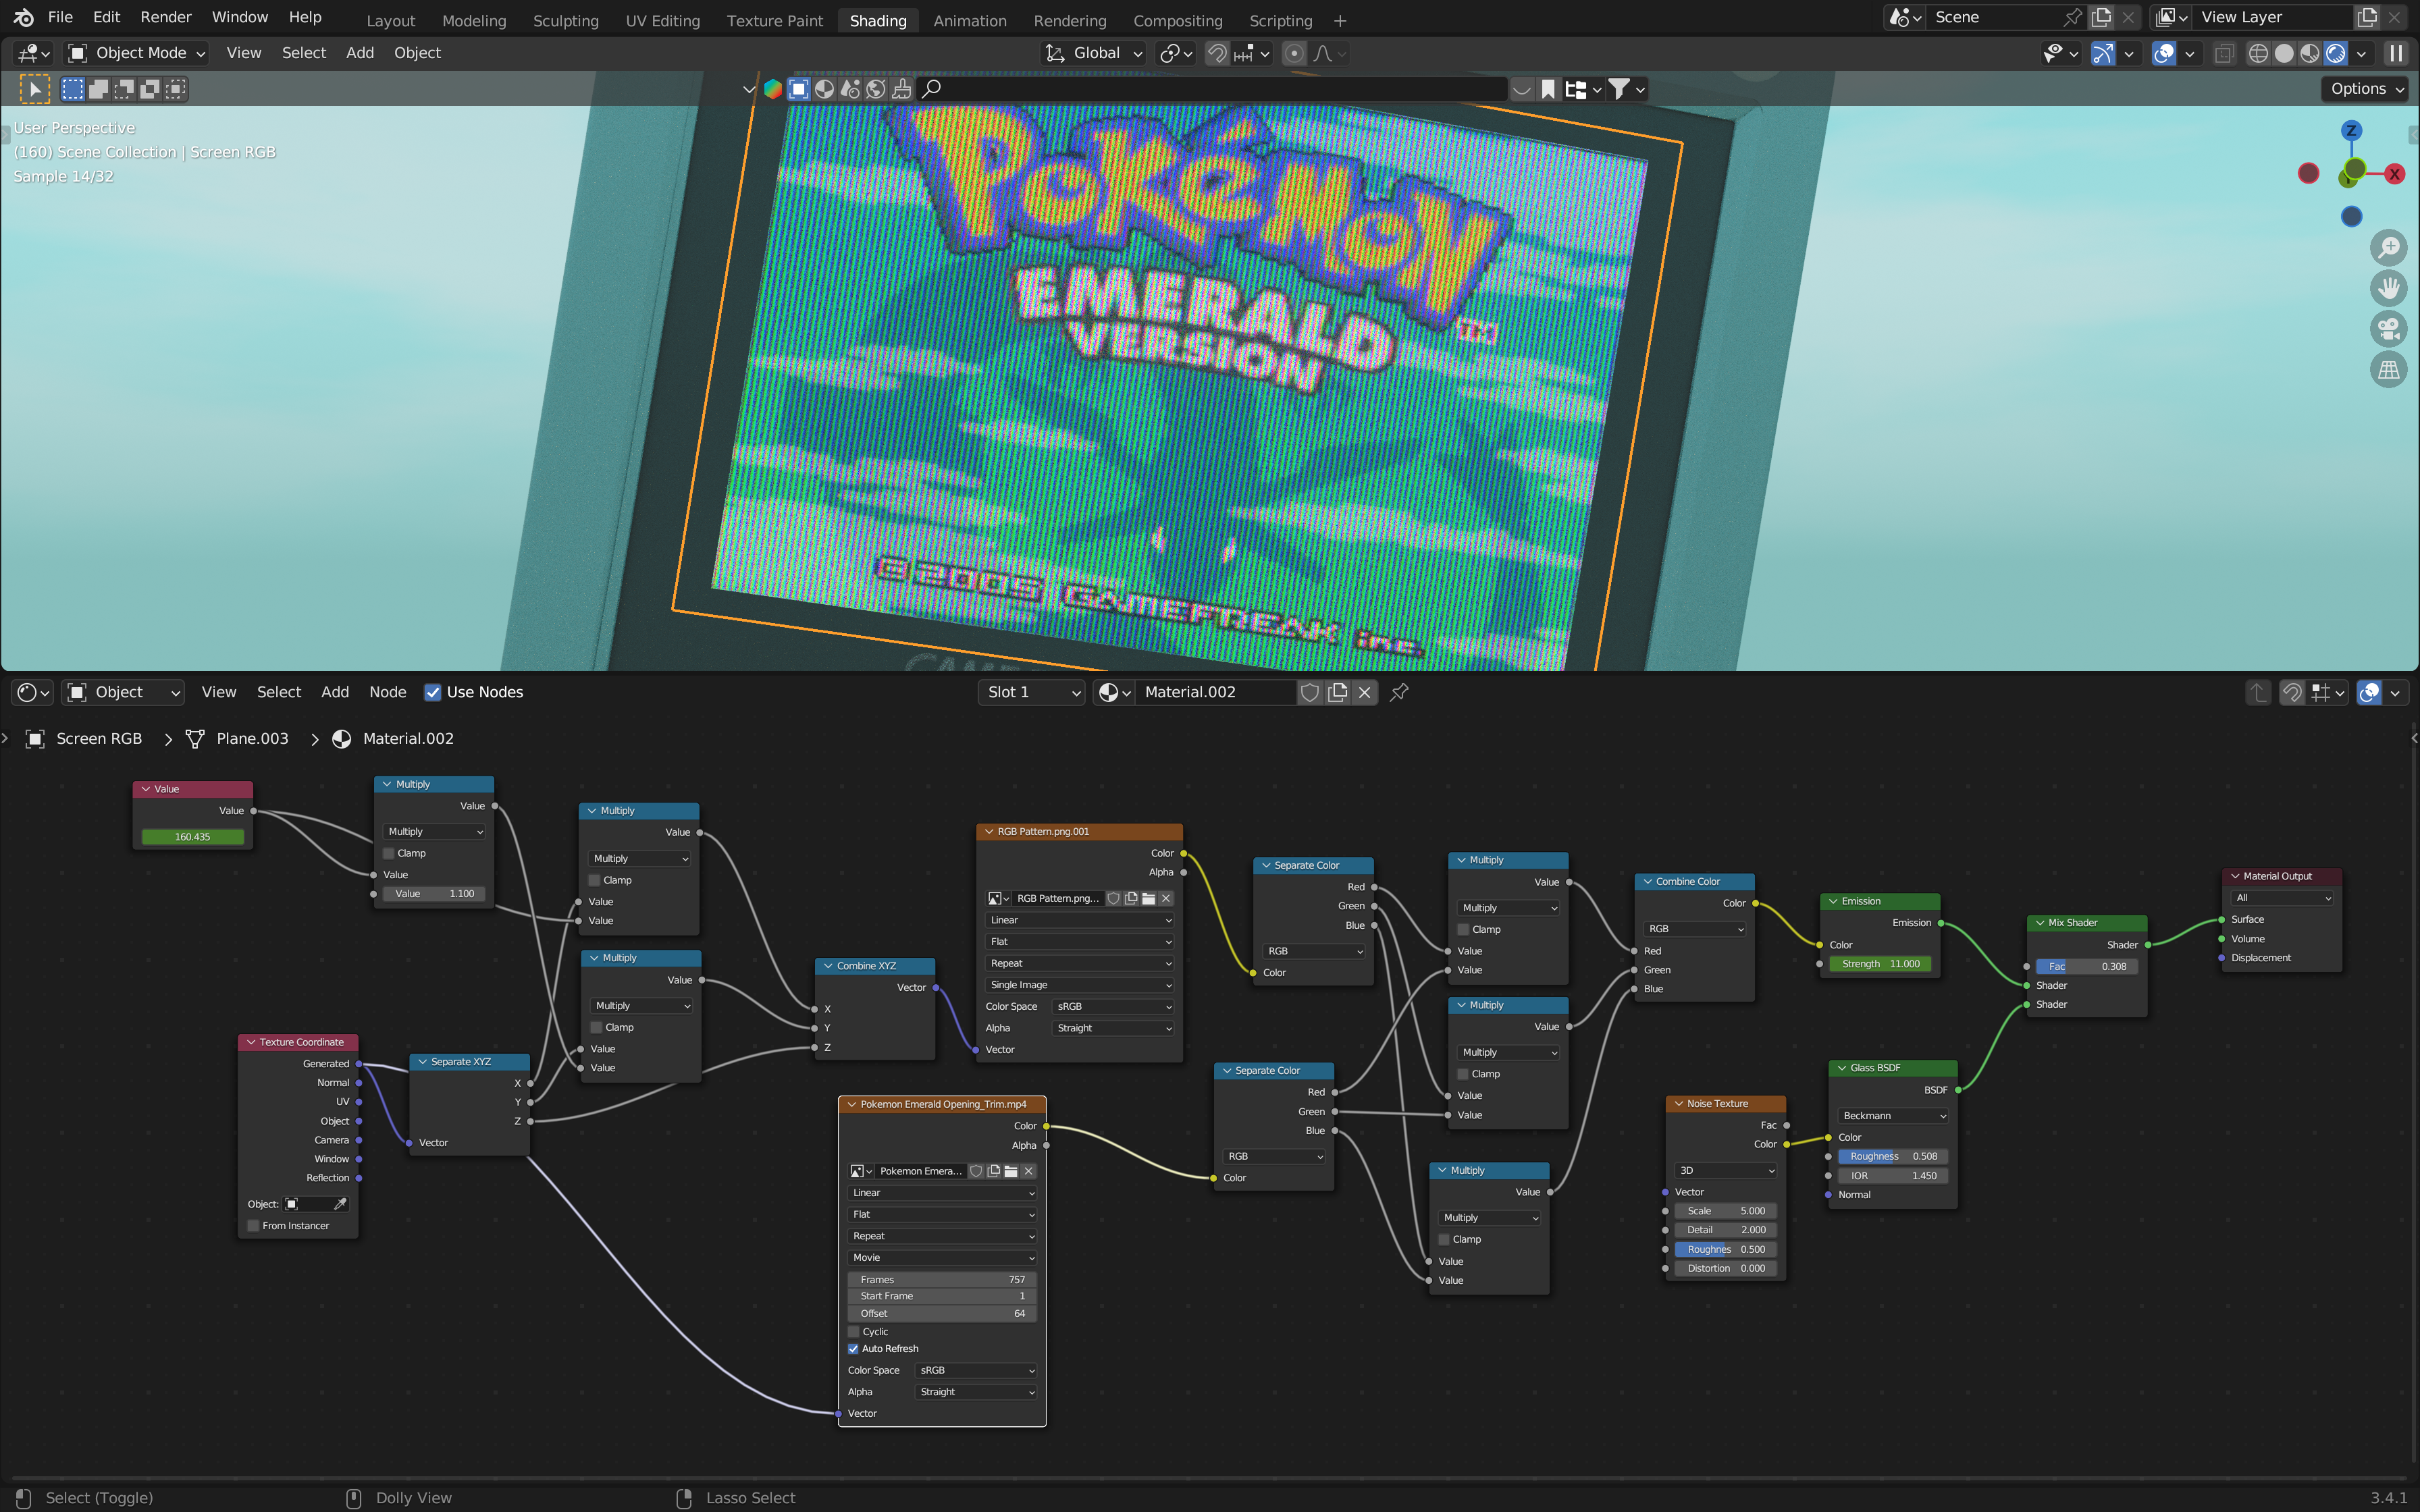The image size is (2420, 1512).
Task: Duplicate Material.002 with new material icon
Action: point(1337,692)
